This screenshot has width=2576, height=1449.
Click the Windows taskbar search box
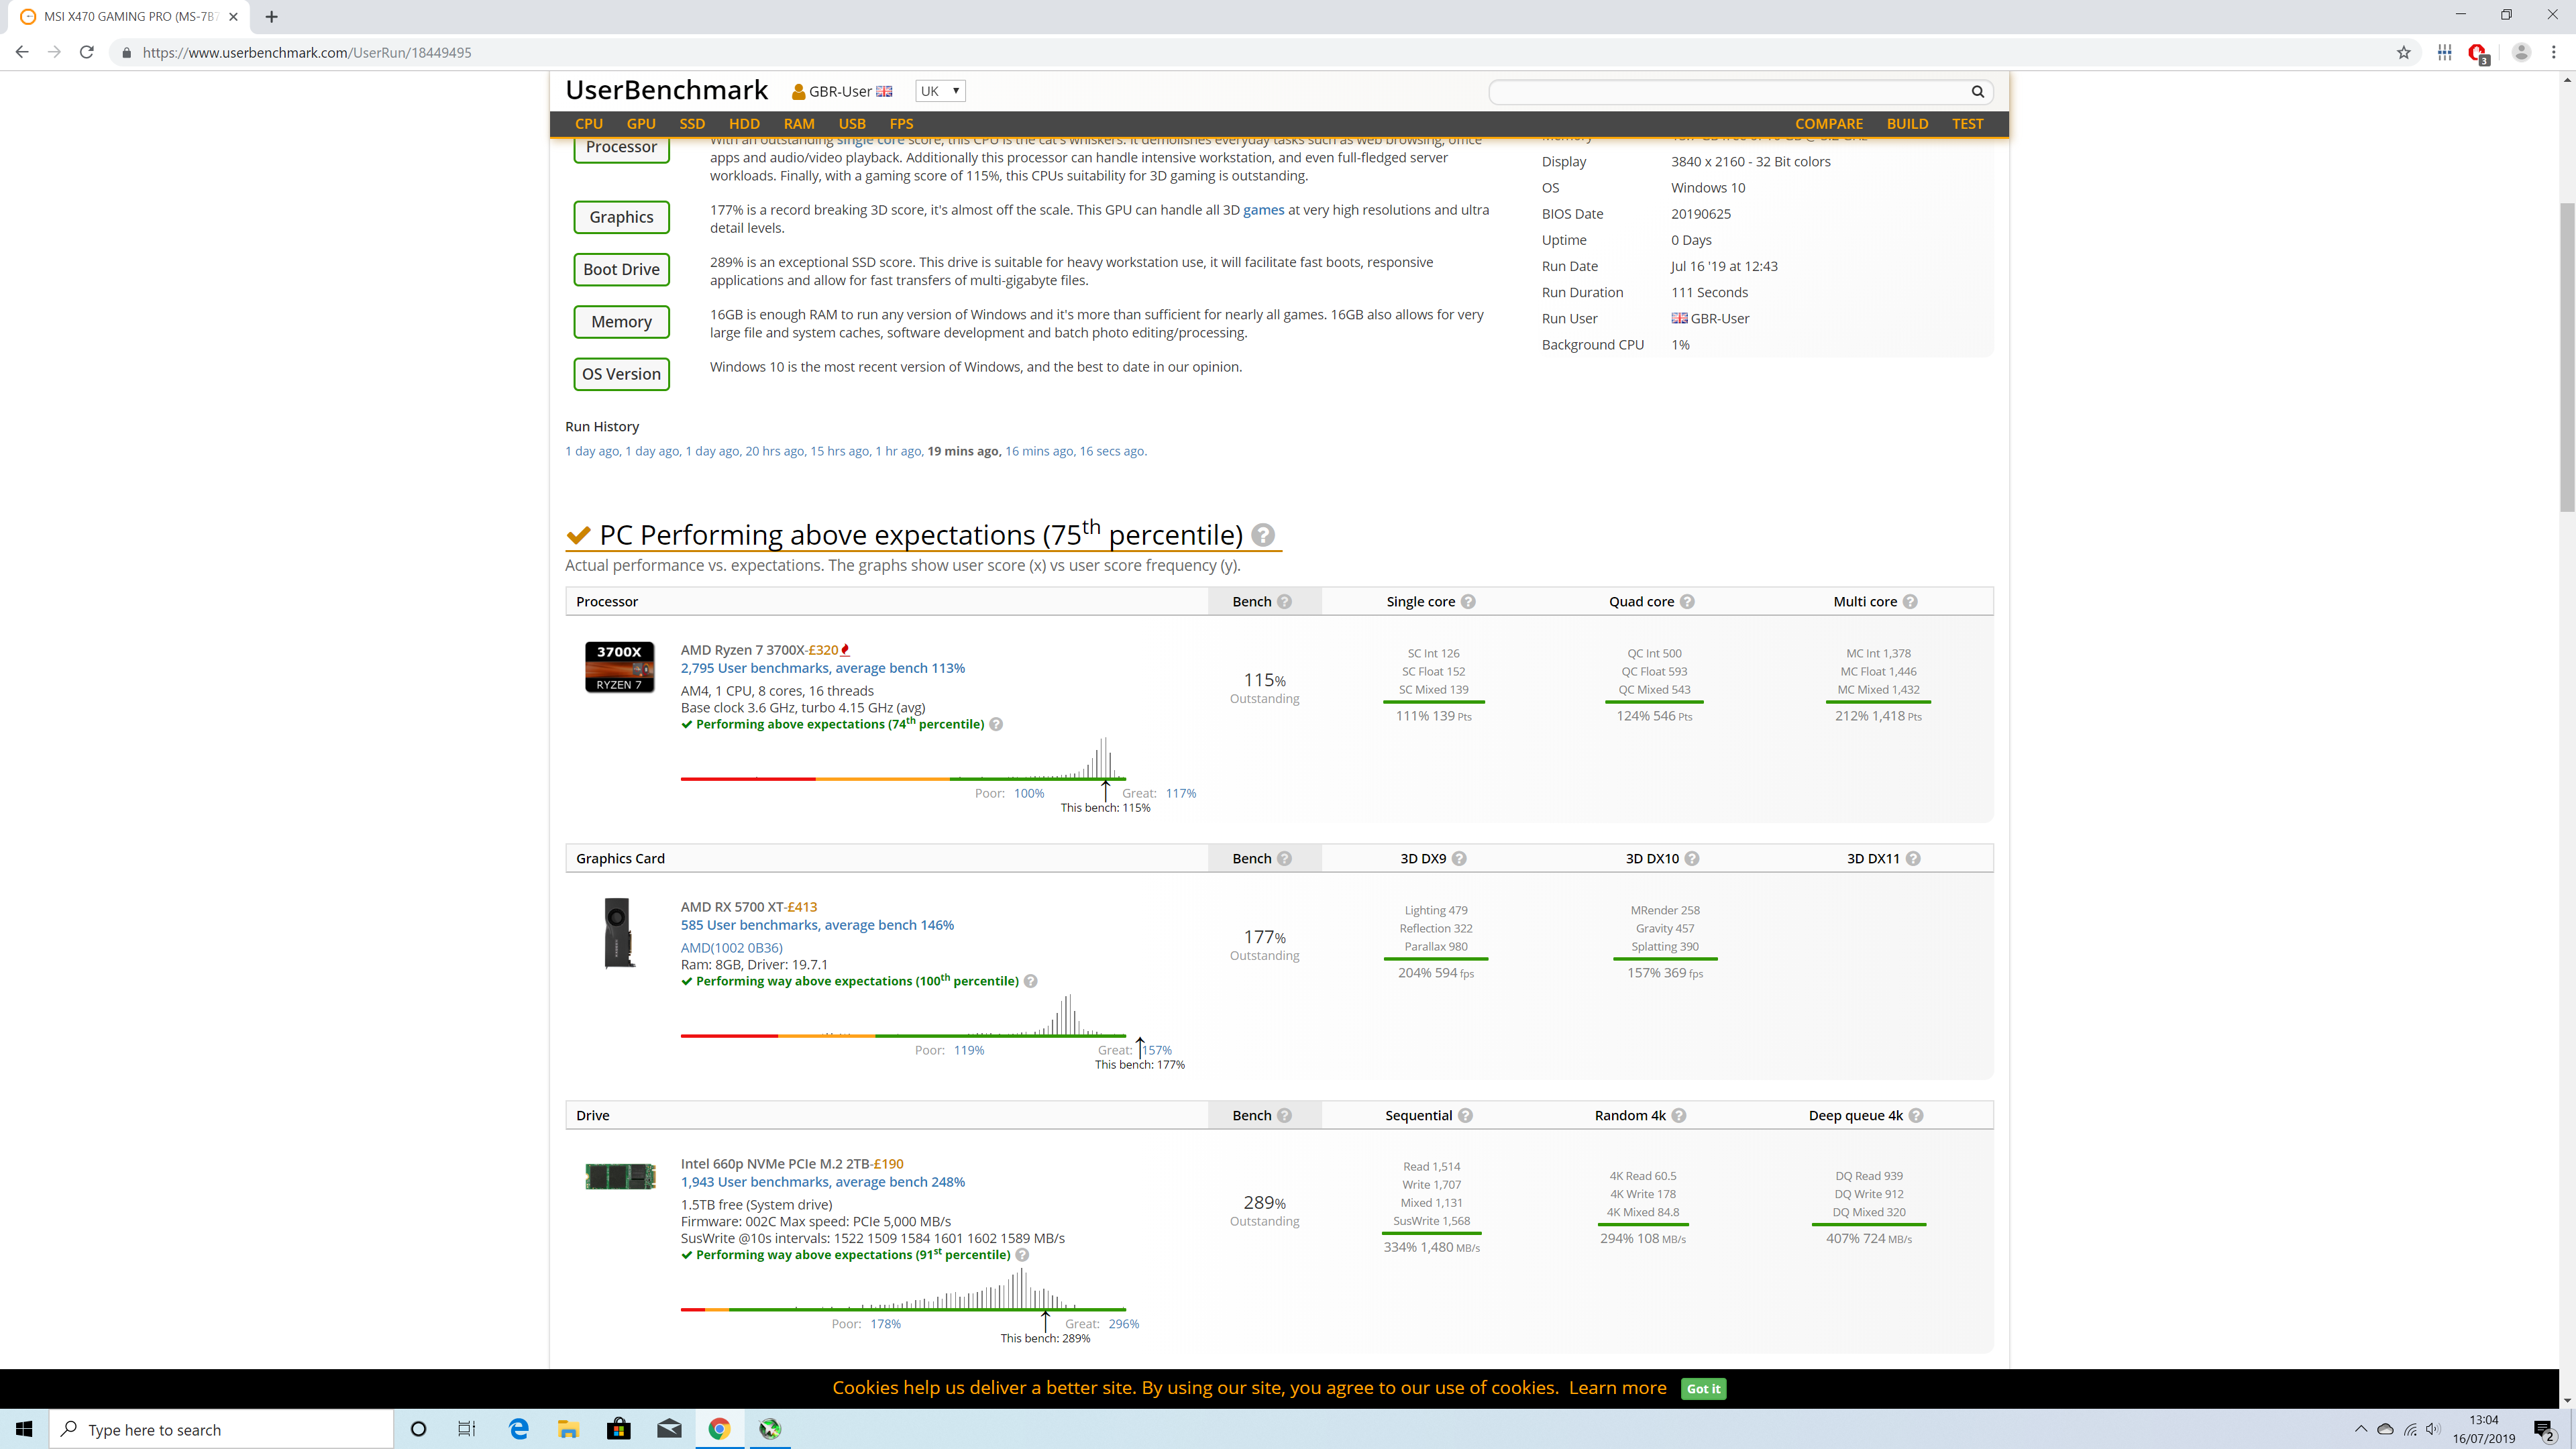coord(221,1429)
